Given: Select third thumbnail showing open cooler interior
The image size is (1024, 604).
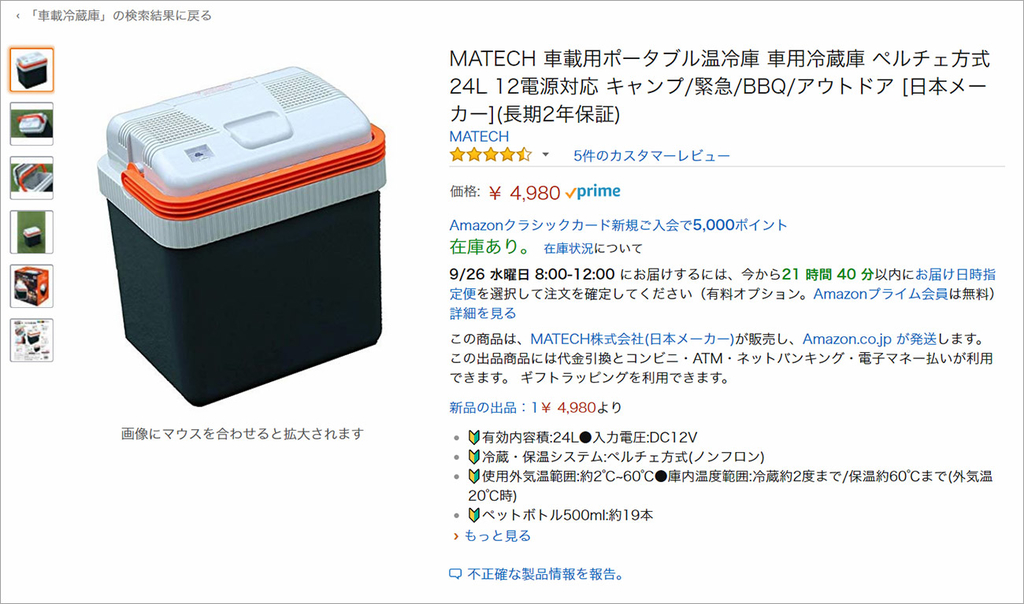Looking at the screenshot, I should pos(32,178).
